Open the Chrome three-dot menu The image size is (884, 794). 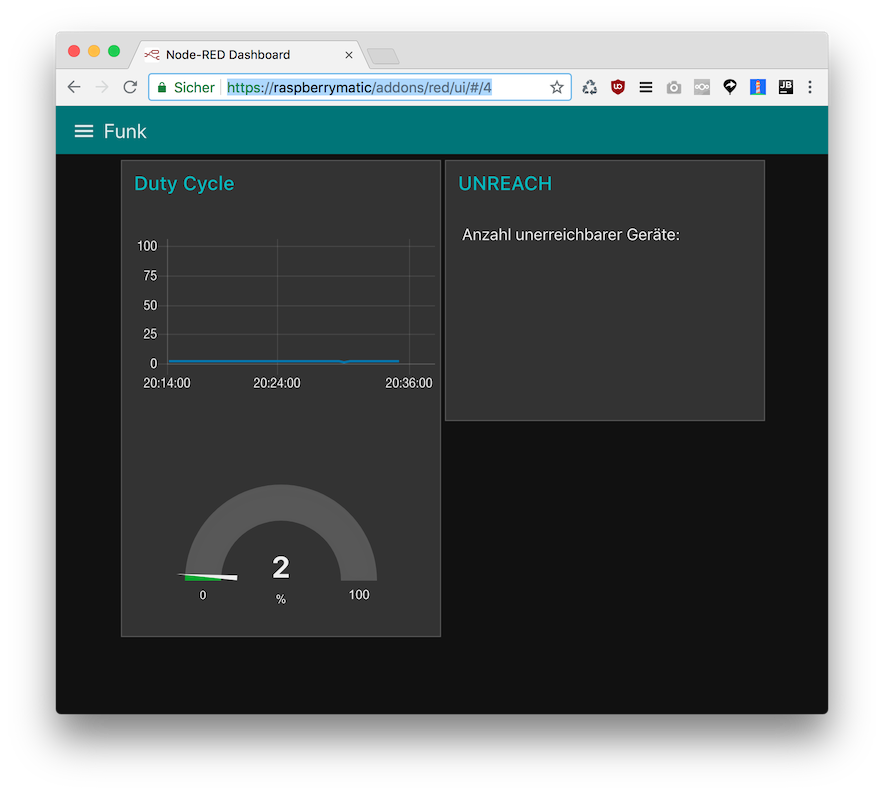click(810, 87)
